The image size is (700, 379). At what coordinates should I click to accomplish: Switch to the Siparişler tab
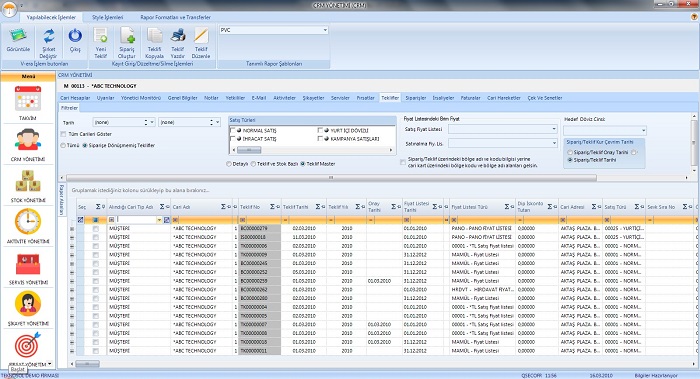pyautogui.click(x=416, y=98)
